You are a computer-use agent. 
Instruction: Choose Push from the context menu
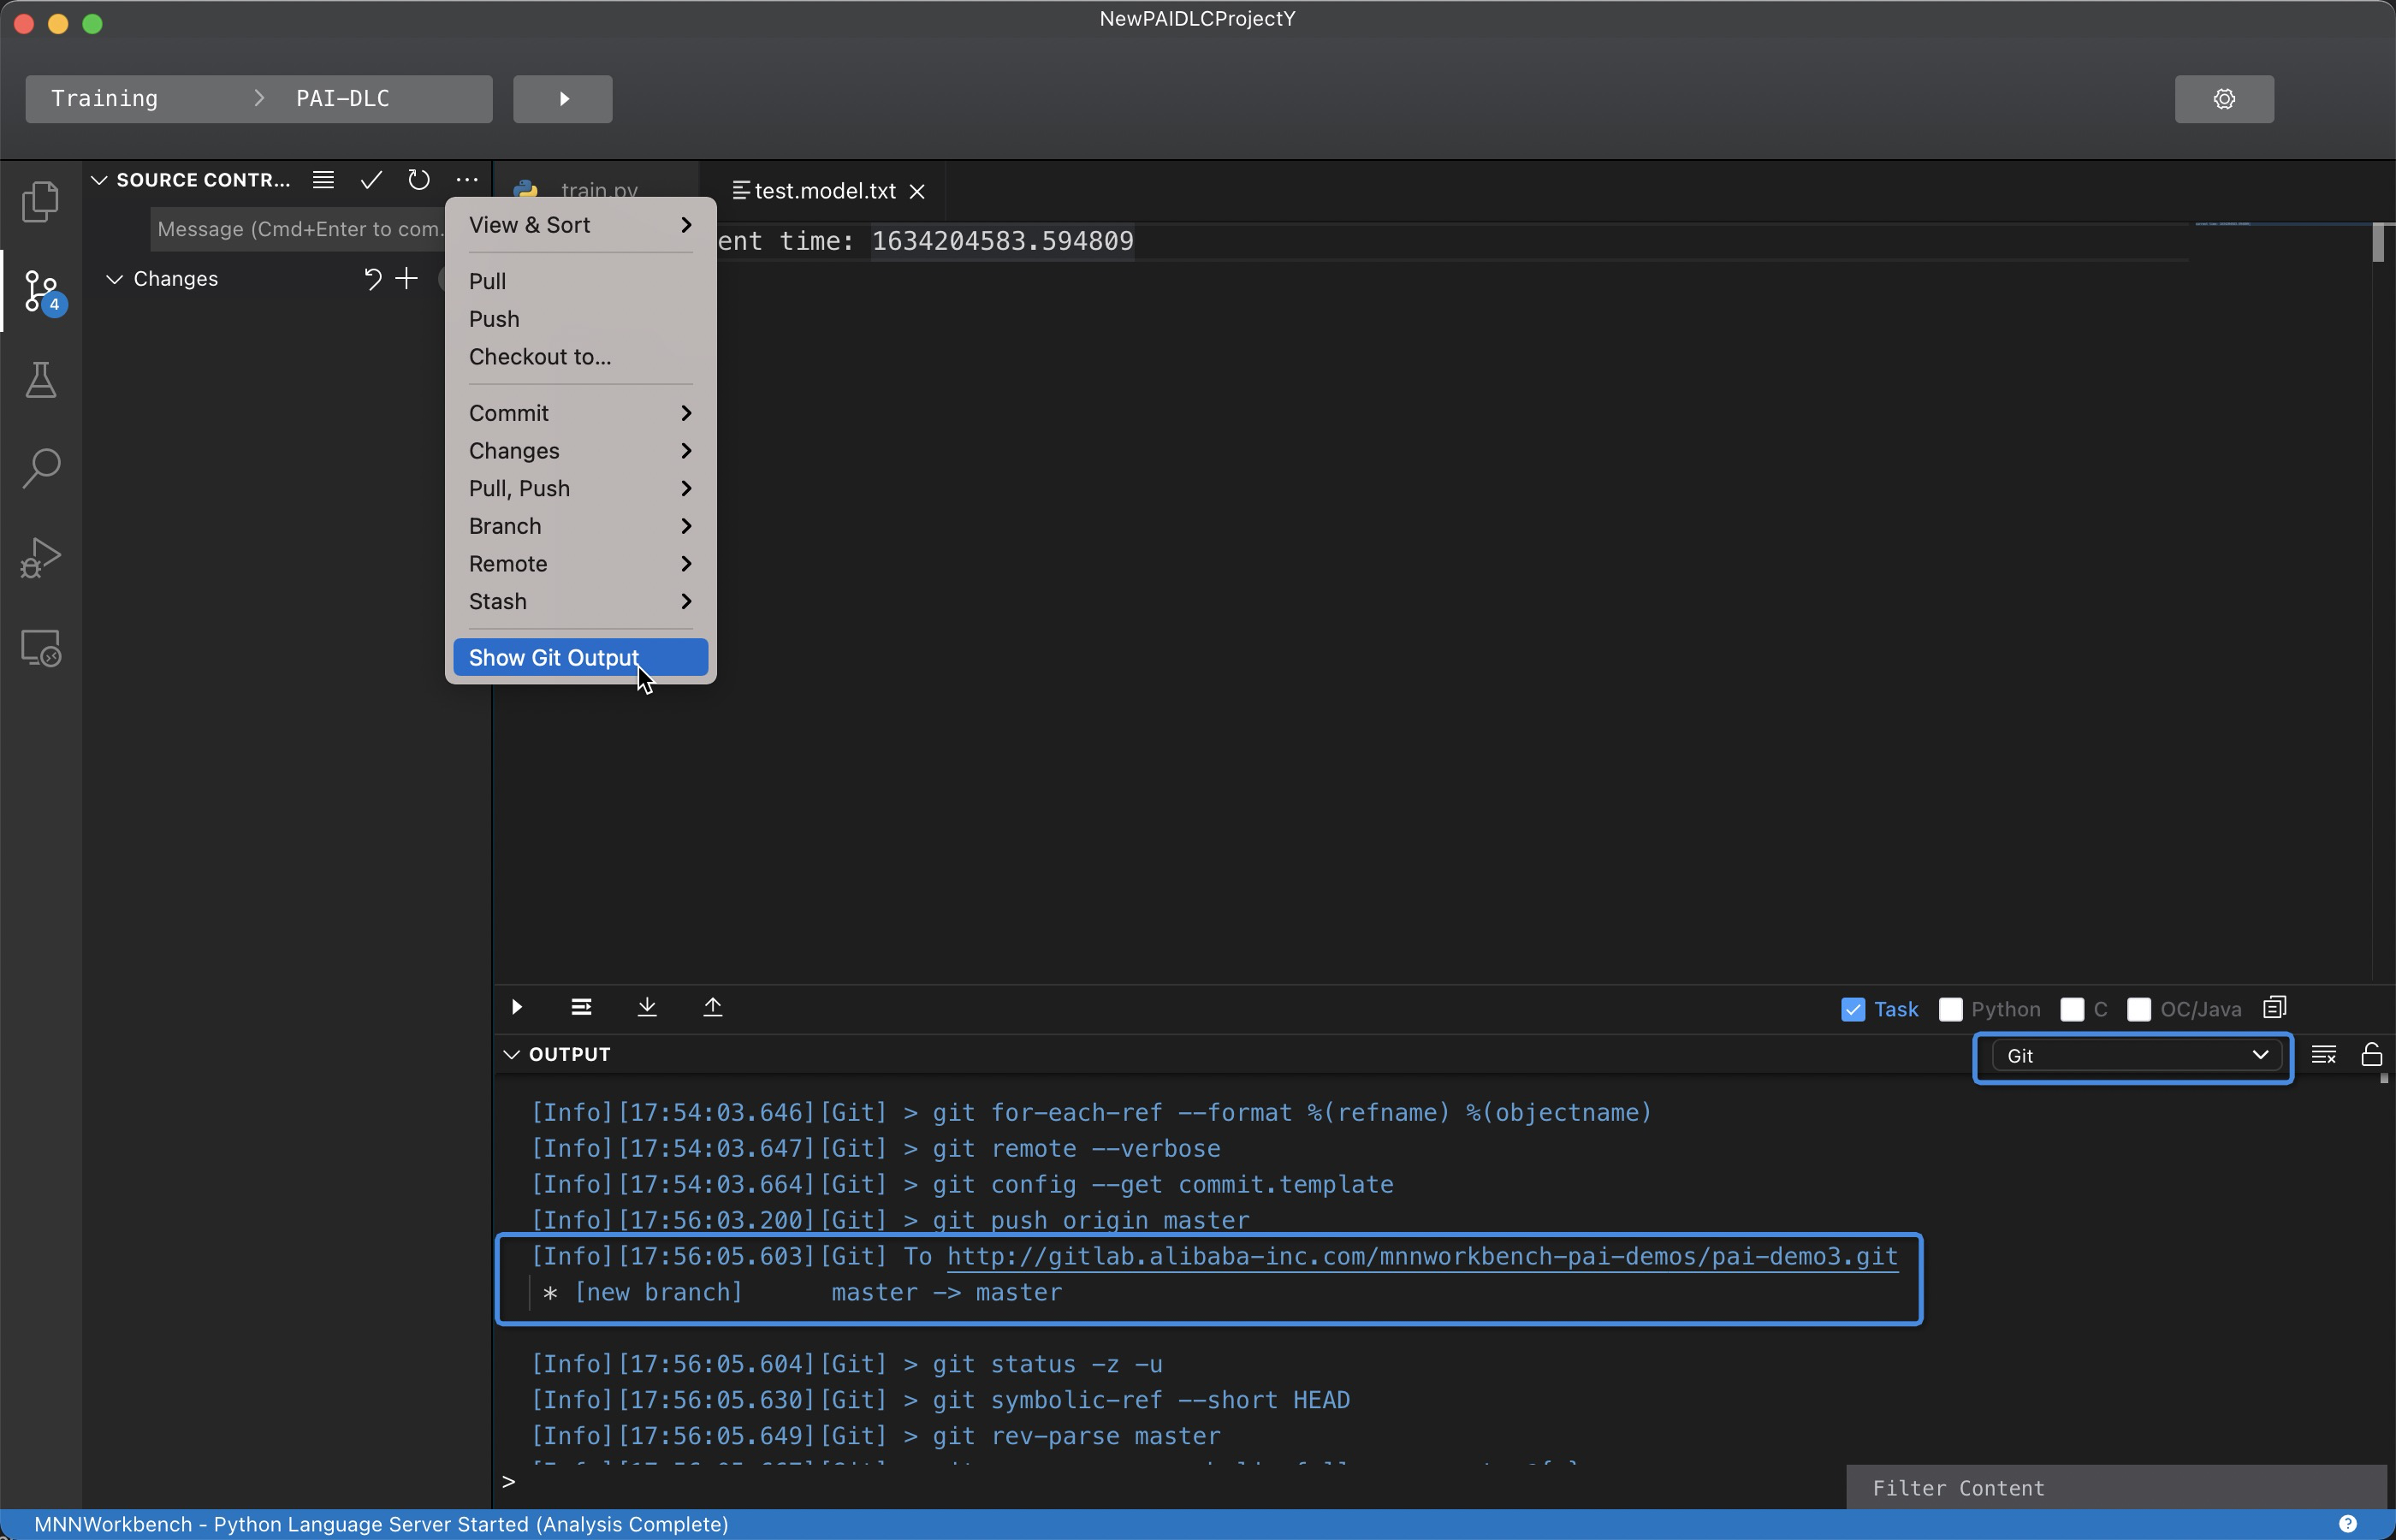tap(580, 319)
